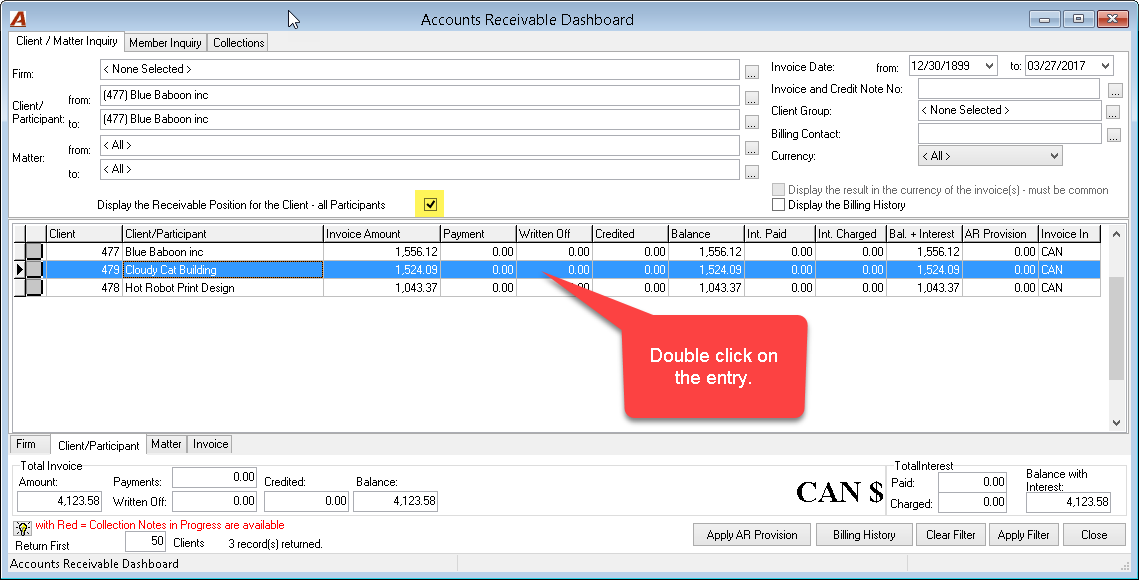Select row marker for Blue Baboon inc

pos(34,251)
